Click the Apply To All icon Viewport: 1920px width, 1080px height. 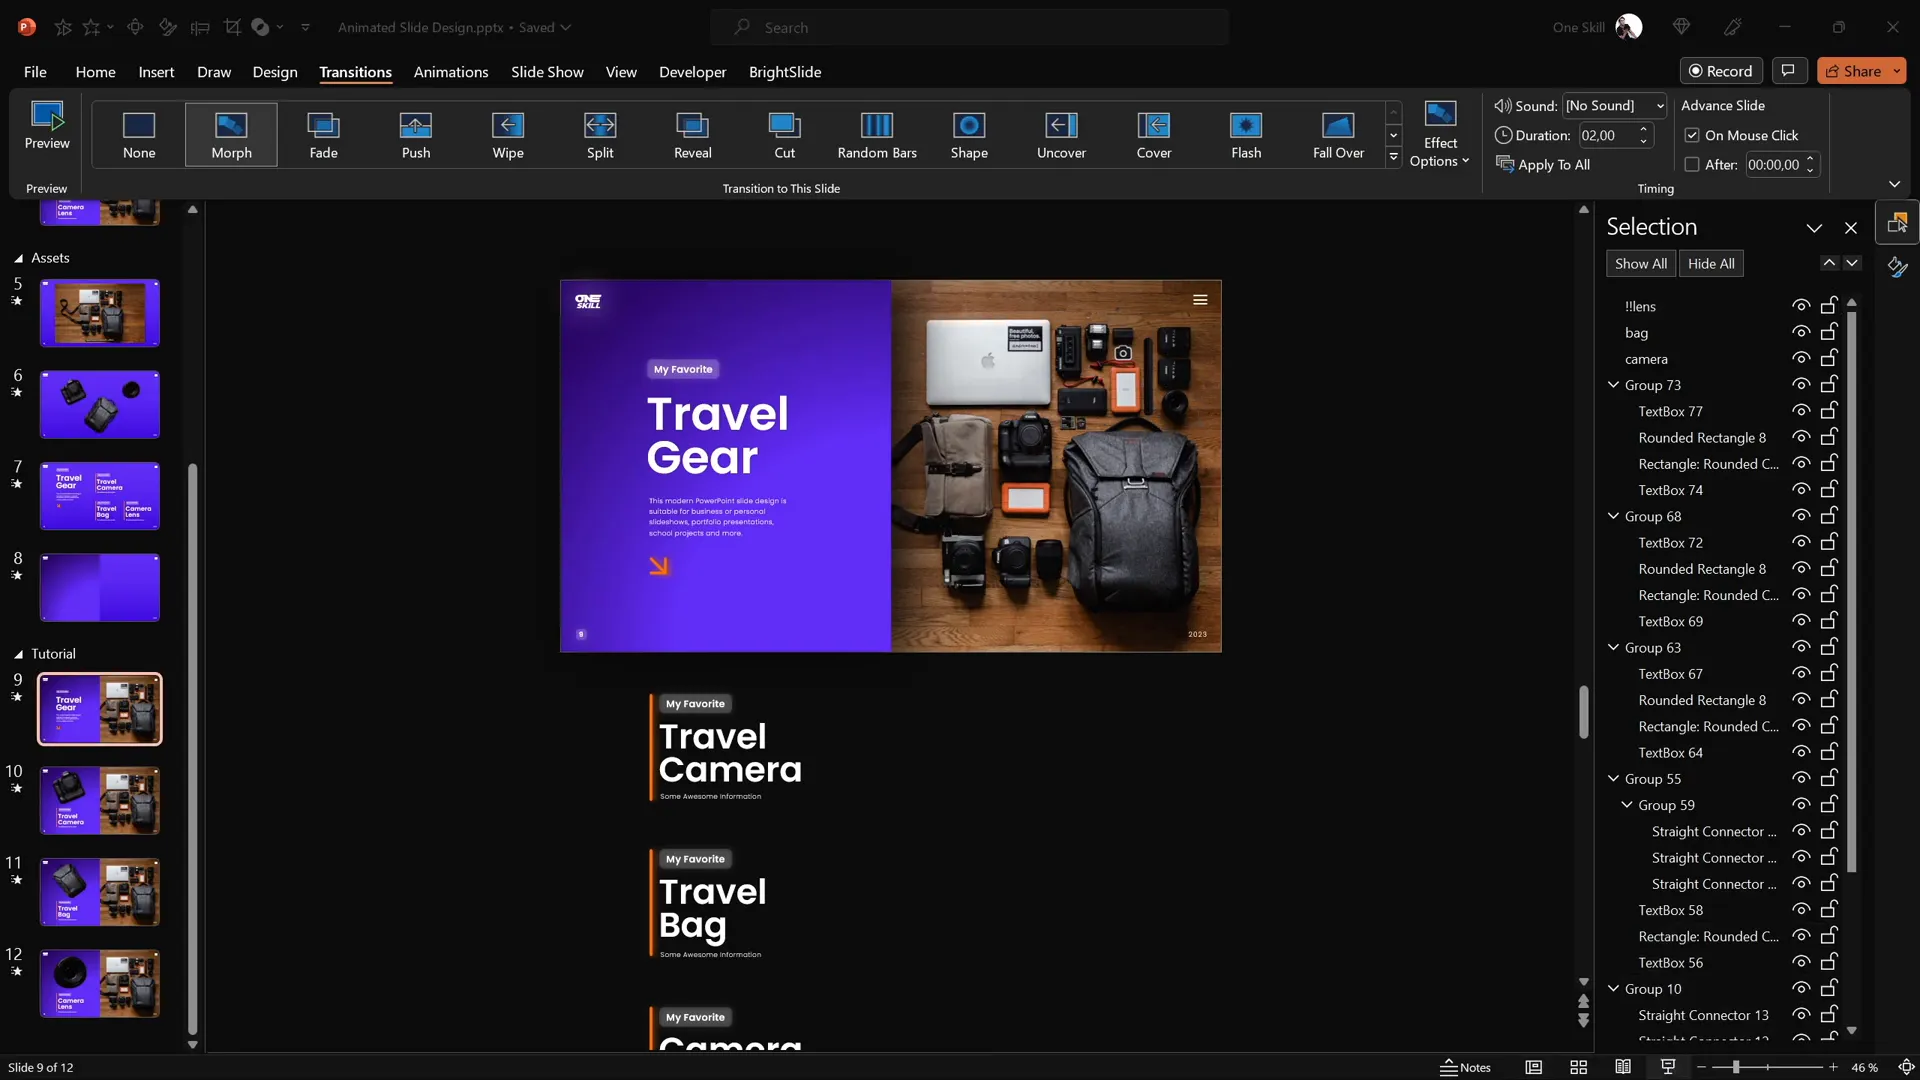coord(1505,164)
